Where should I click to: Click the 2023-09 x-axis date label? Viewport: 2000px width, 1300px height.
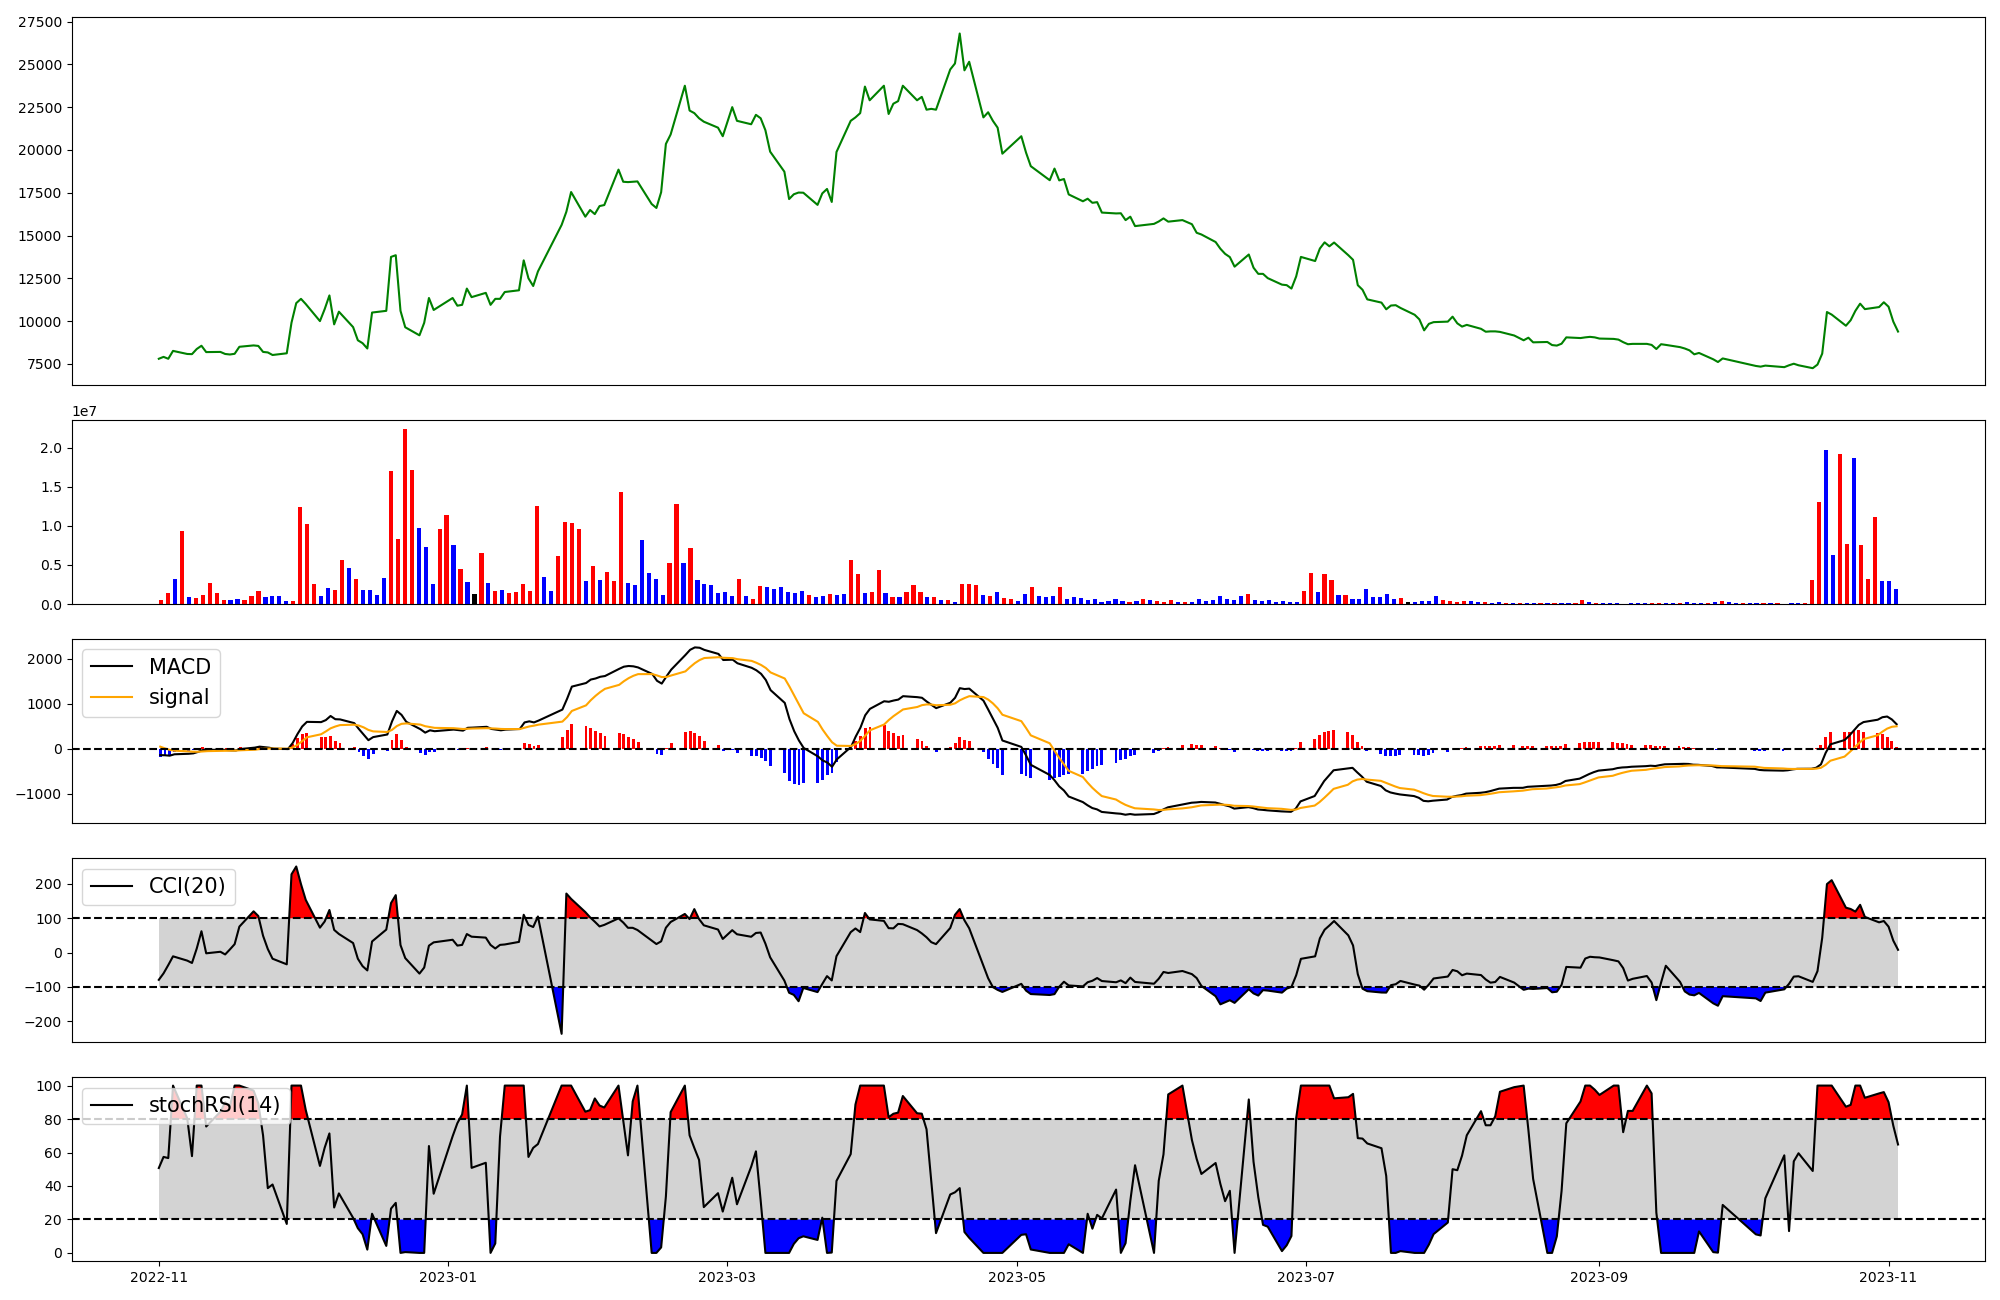[x=1599, y=1277]
